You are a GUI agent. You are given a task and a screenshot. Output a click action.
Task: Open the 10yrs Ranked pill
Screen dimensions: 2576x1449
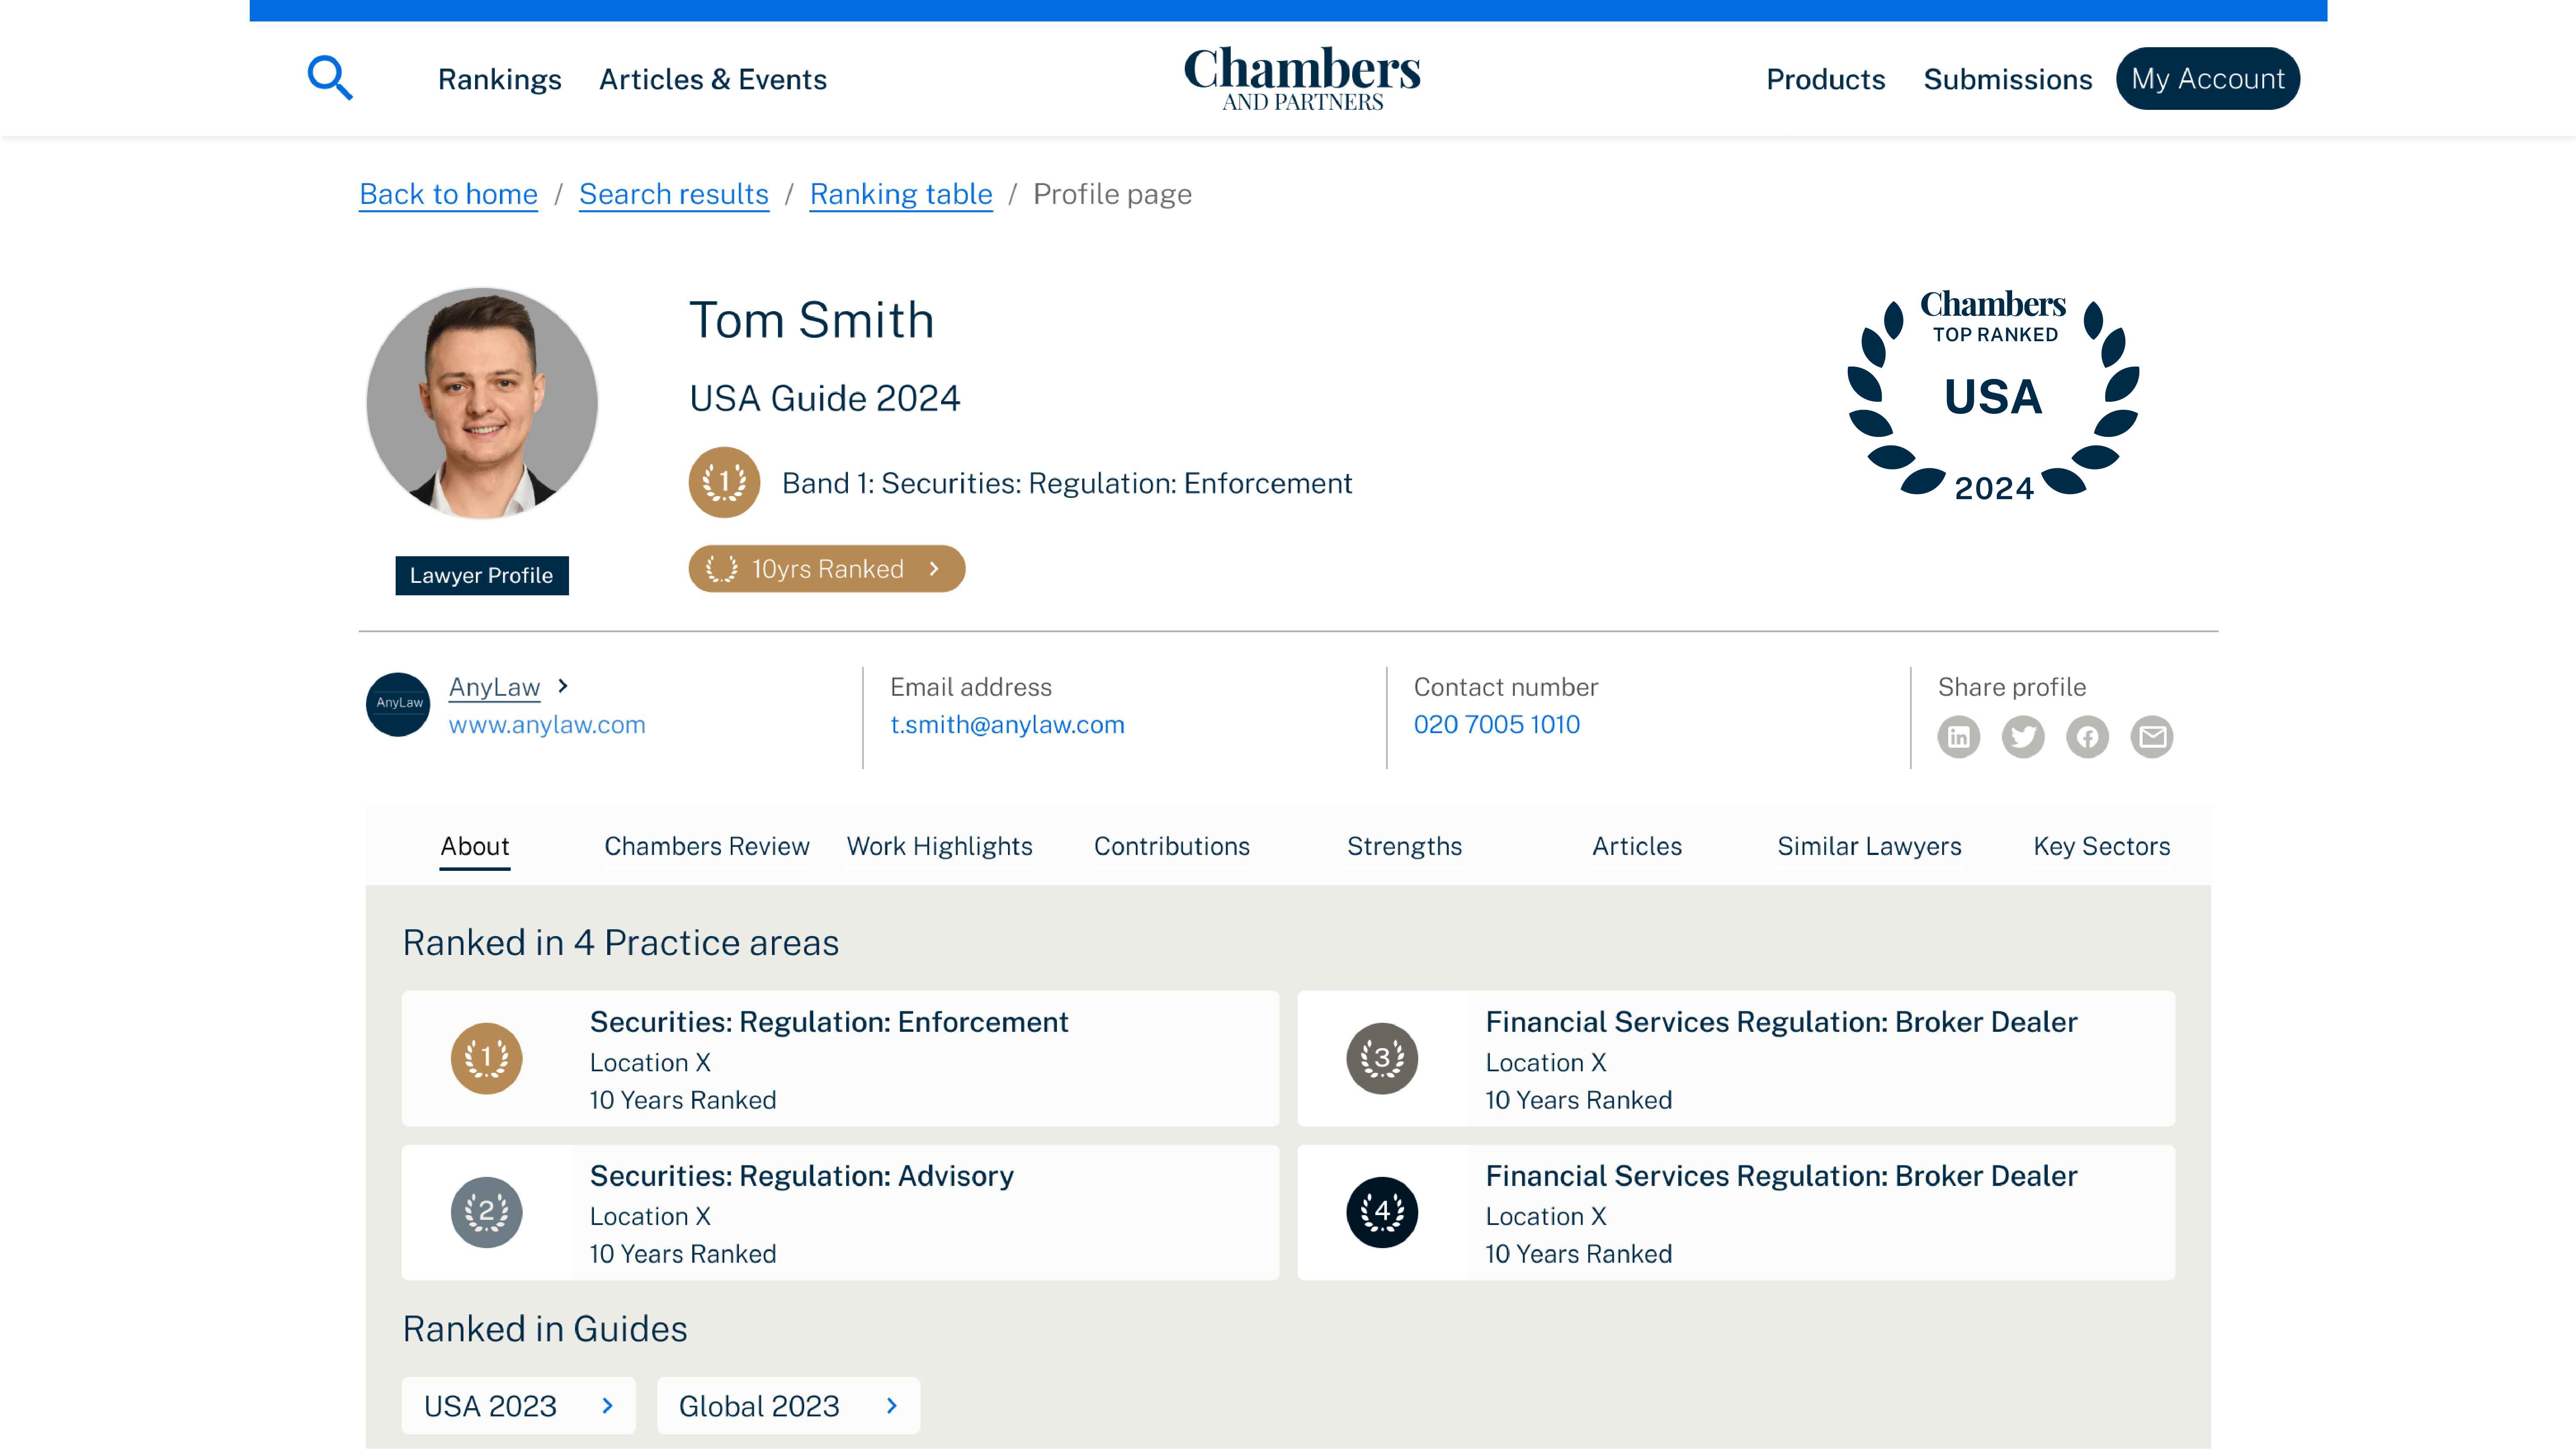pos(827,569)
